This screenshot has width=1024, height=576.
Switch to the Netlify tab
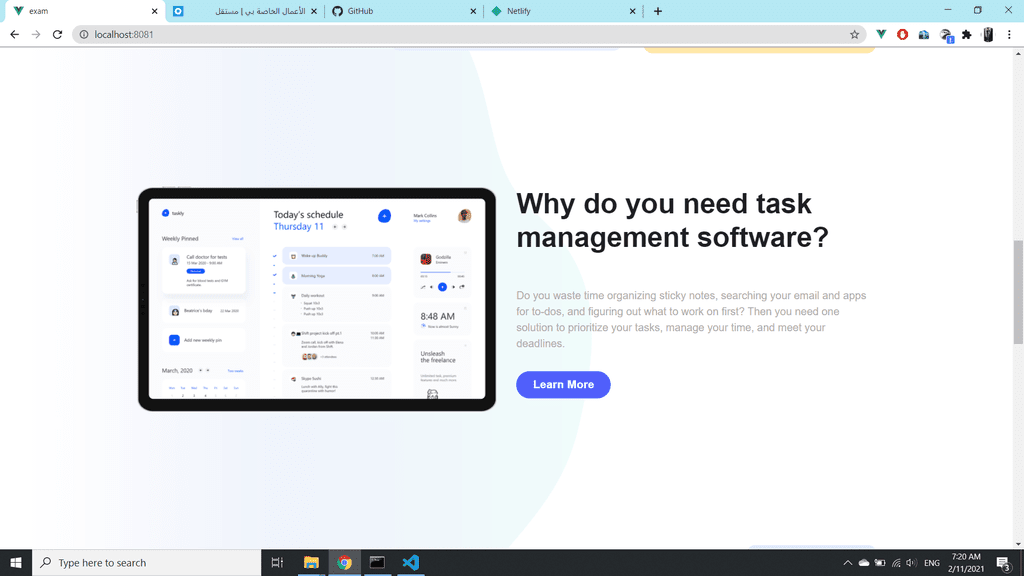point(563,11)
